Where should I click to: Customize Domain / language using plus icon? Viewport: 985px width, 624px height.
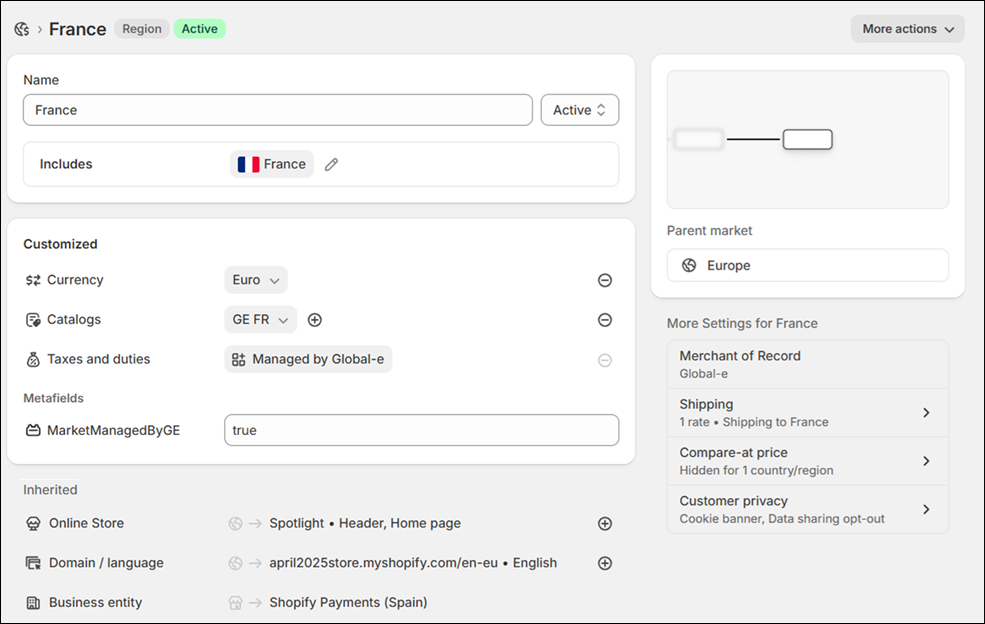(x=605, y=563)
